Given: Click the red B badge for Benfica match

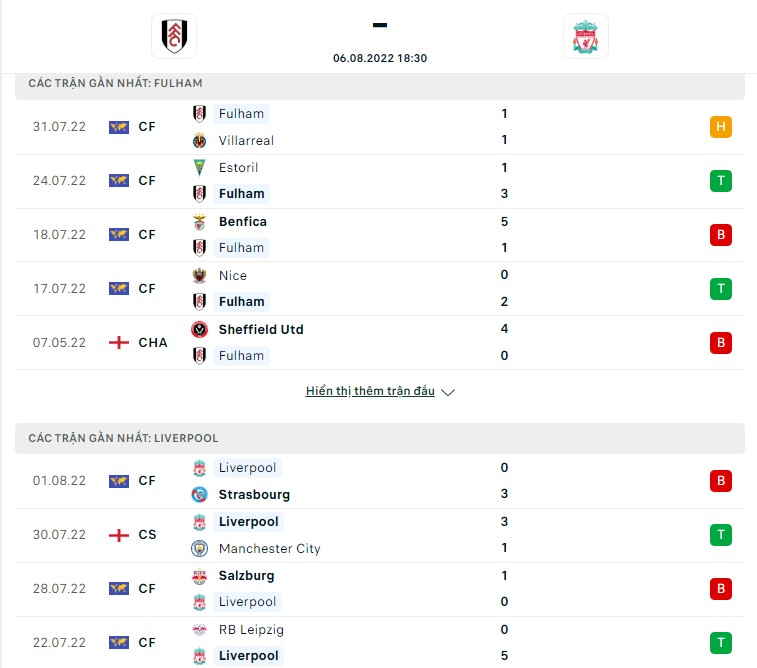Looking at the screenshot, I should click(x=721, y=235).
